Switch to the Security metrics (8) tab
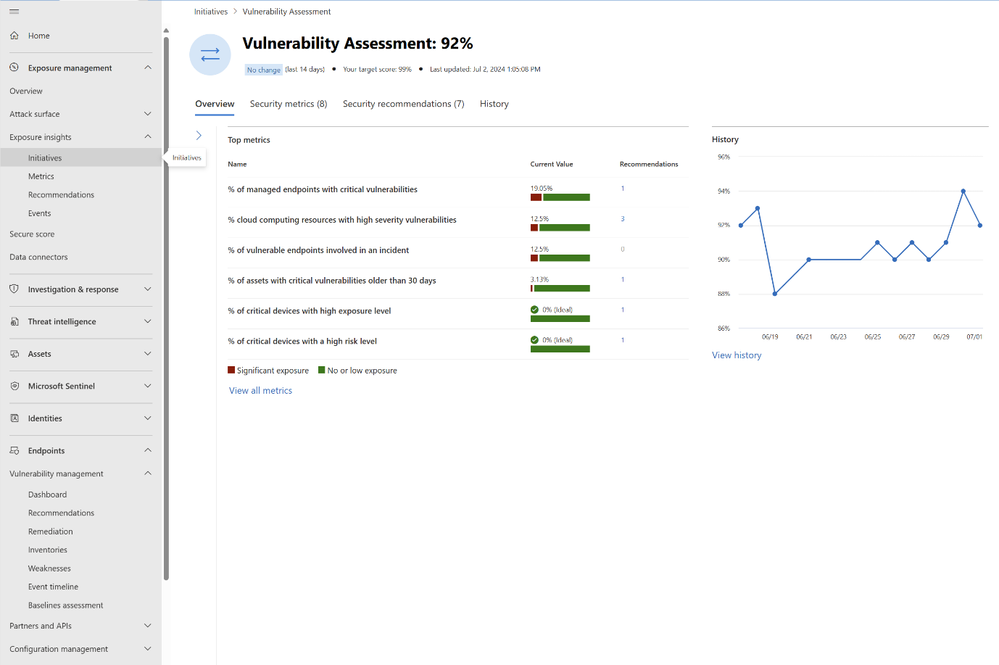Viewport: 999px width, 665px height. click(x=289, y=104)
